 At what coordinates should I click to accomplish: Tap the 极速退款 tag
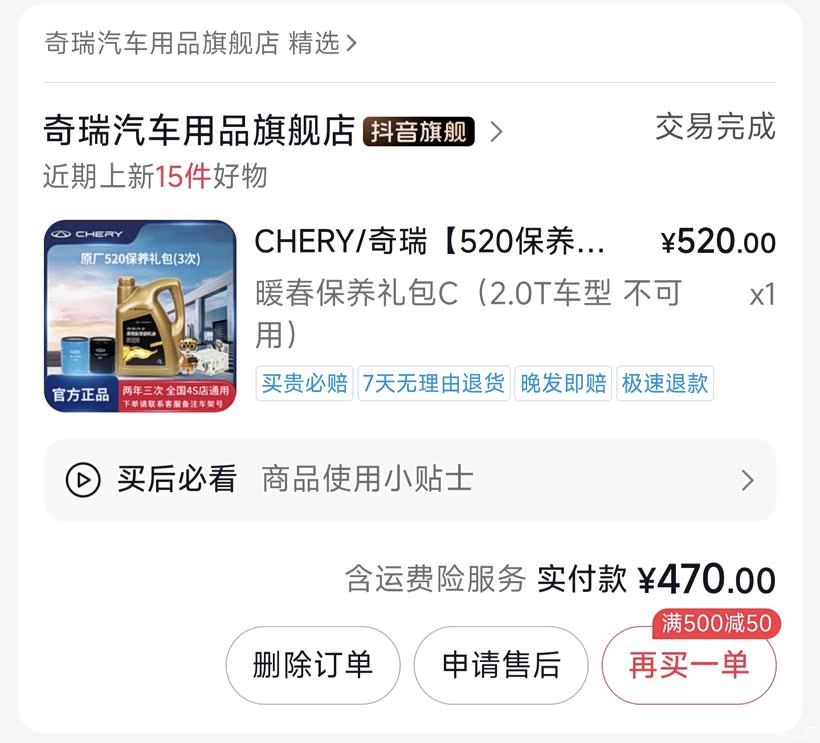pos(665,384)
